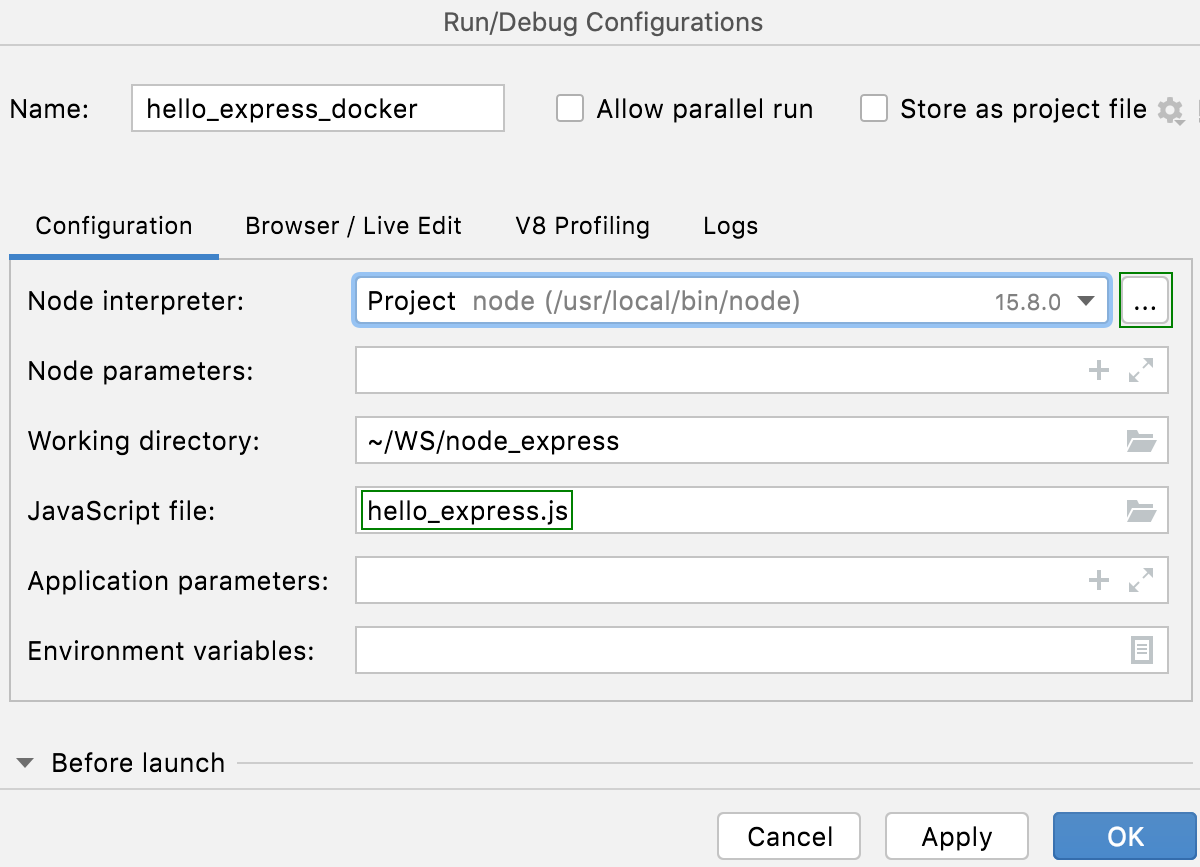Open the Environment variables editor icon
The height and width of the screenshot is (867, 1200).
(x=1140, y=650)
